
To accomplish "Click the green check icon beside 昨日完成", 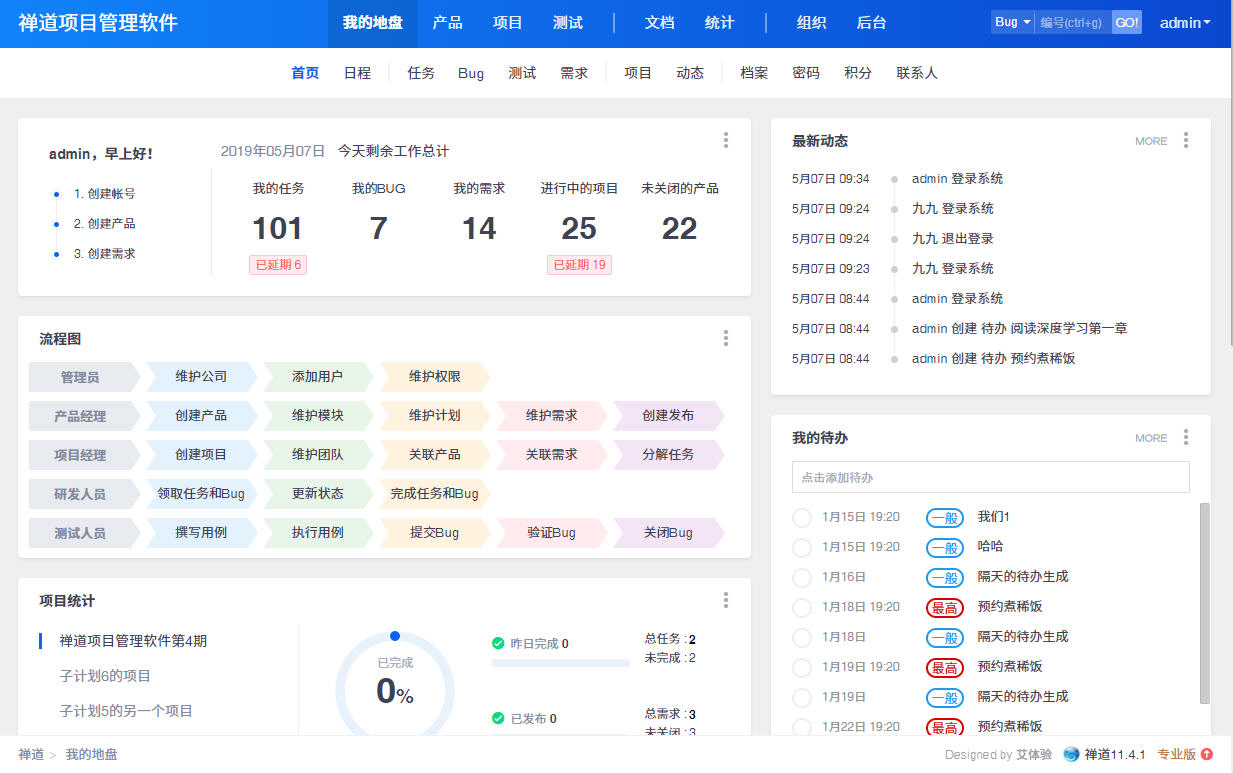I will click(x=498, y=644).
